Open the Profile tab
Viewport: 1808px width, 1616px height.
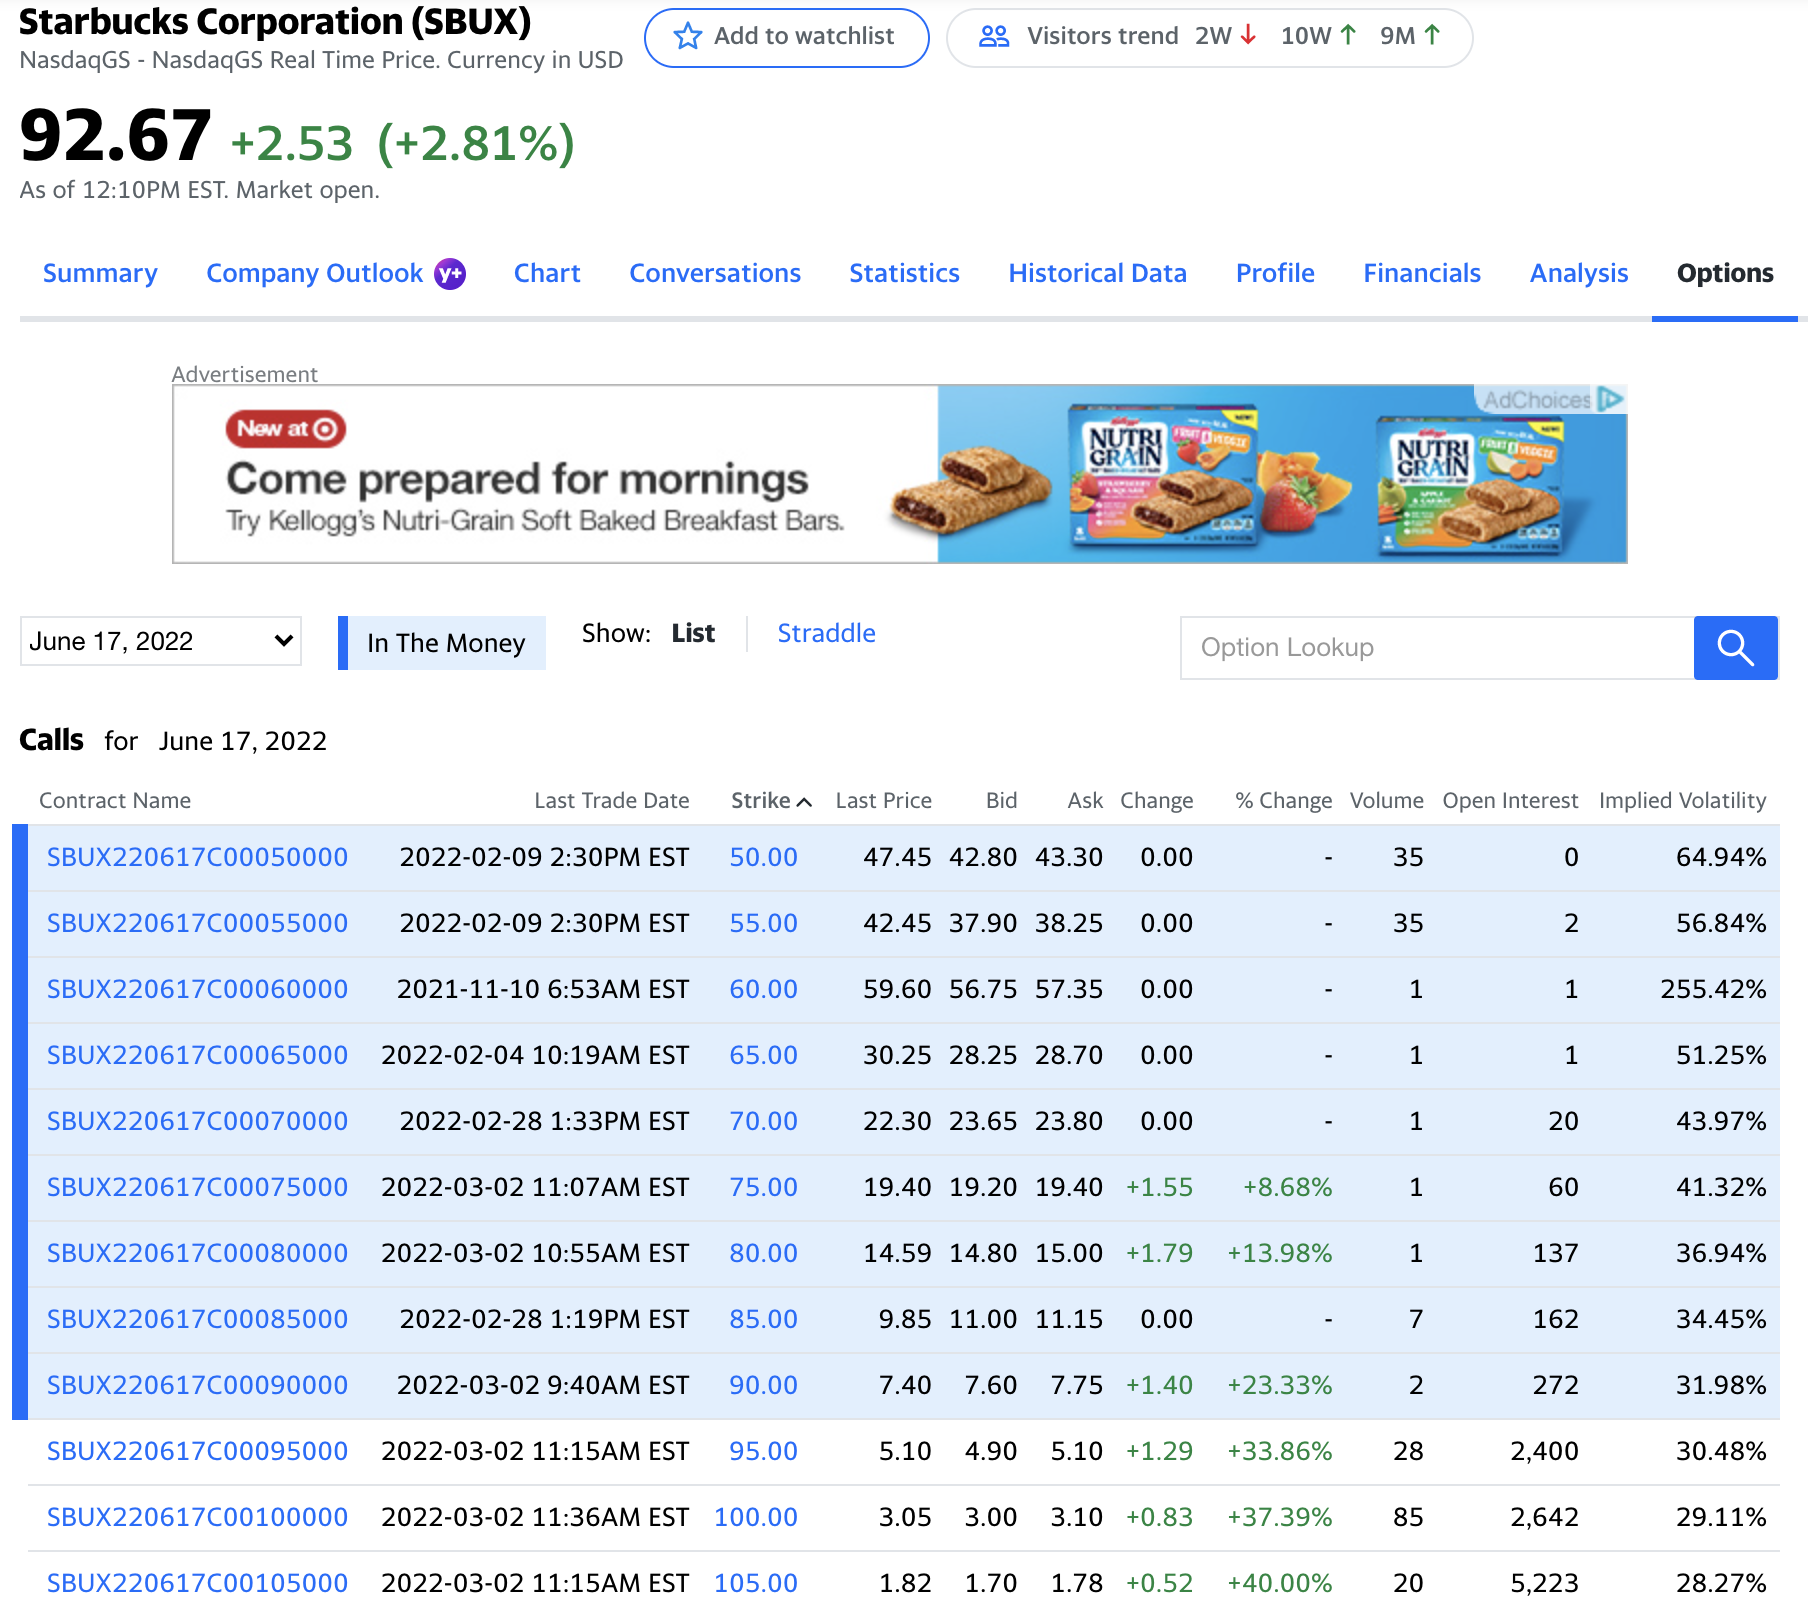coord(1275,273)
